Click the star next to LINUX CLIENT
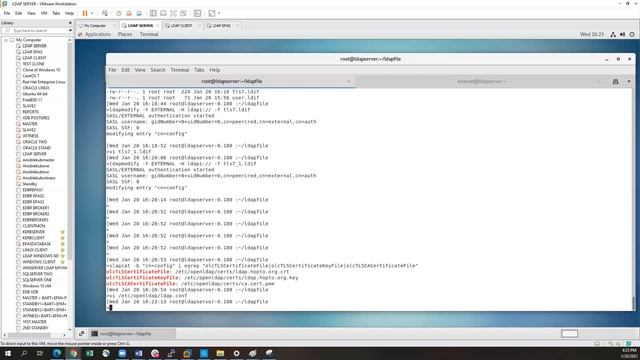 tap(62, 250)
